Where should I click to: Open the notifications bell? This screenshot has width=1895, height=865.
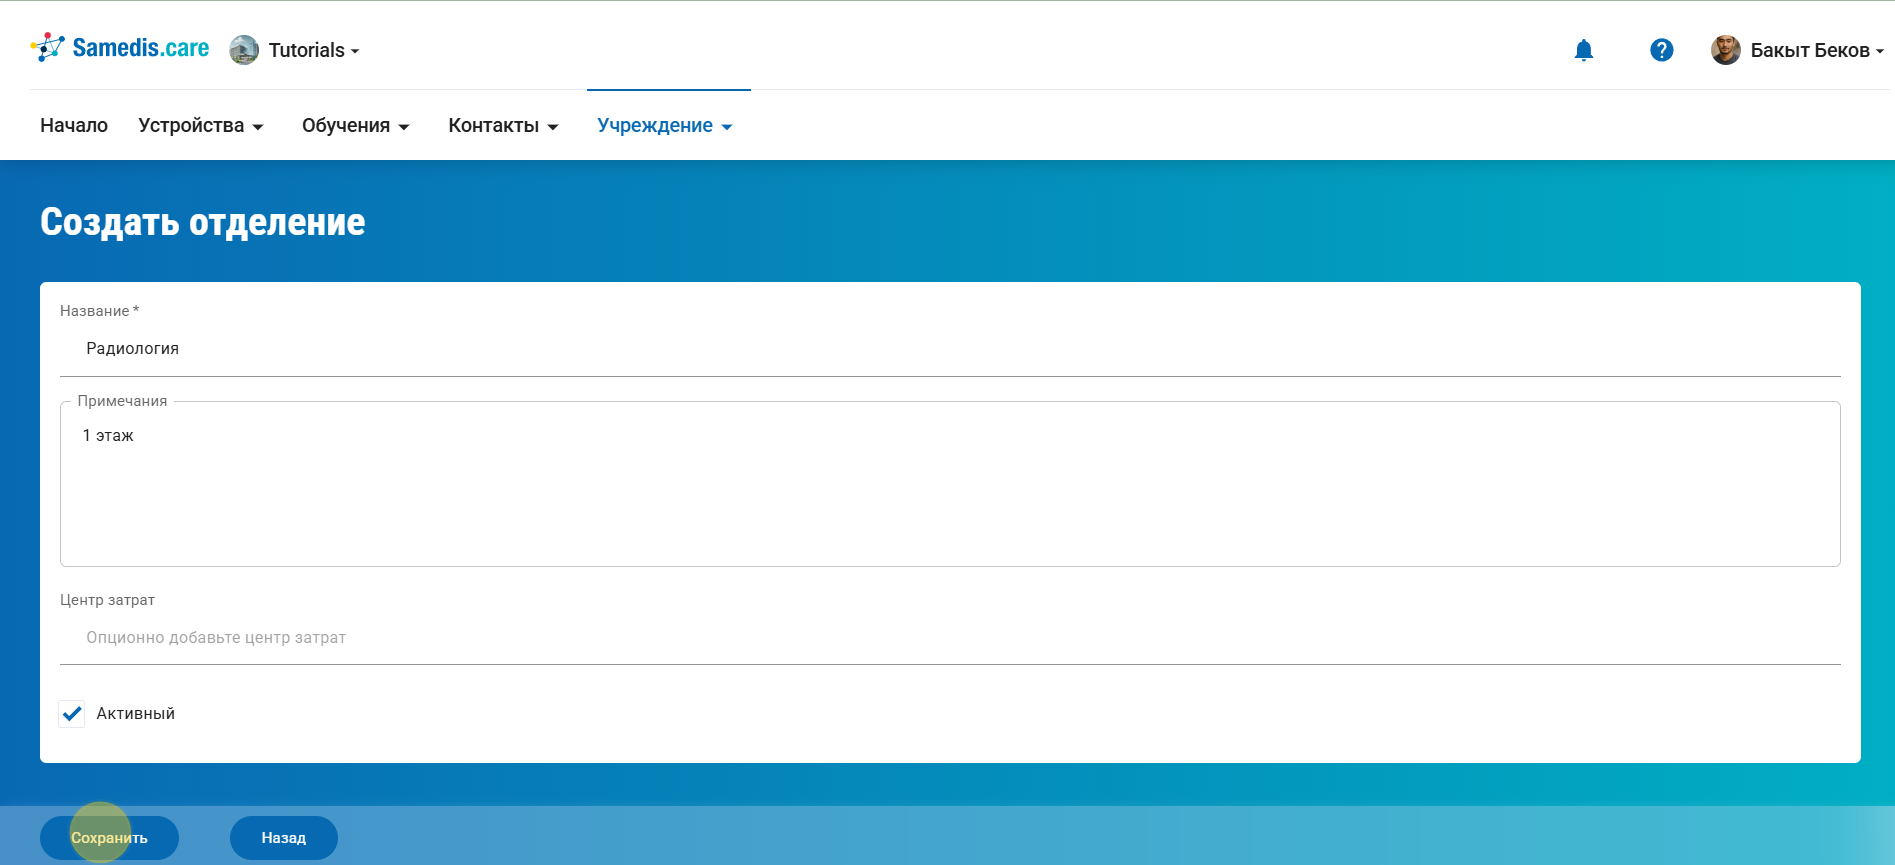[1583, 50]
